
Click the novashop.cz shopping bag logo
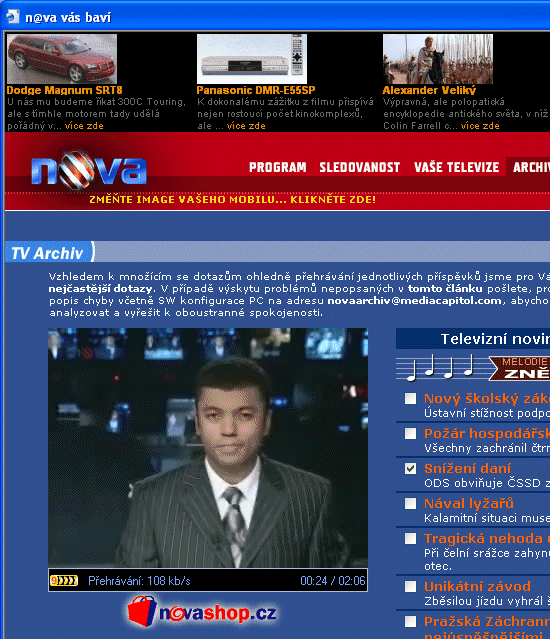pyautogui.click(x=202, y=611)
